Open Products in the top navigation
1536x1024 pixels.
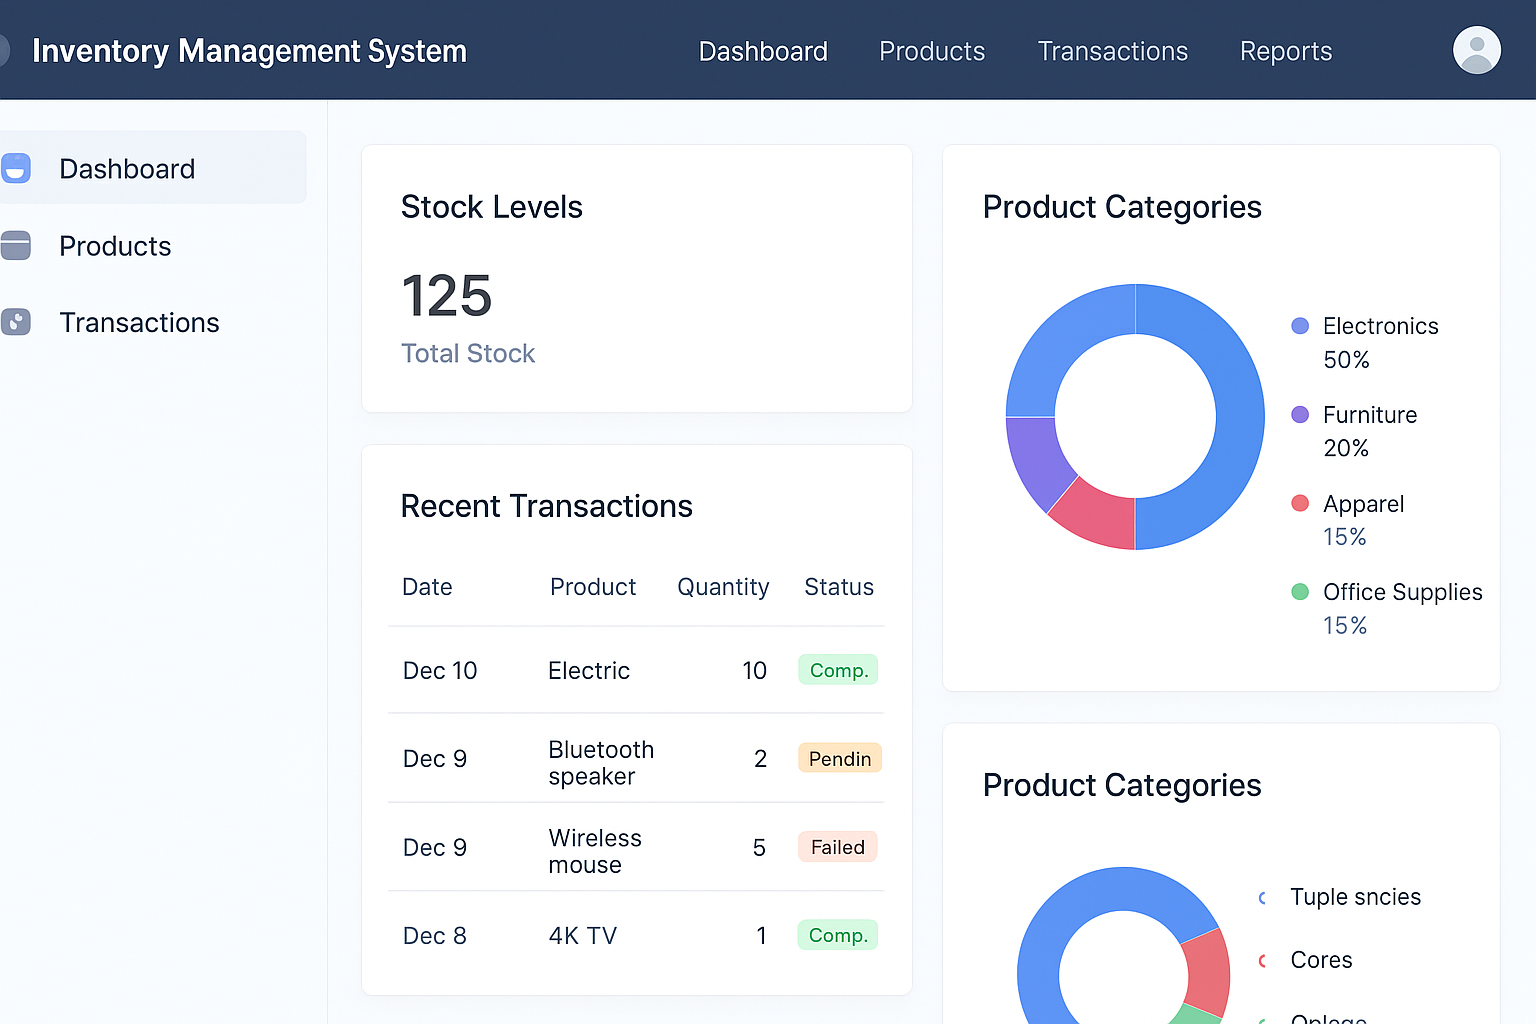[932, 51]
